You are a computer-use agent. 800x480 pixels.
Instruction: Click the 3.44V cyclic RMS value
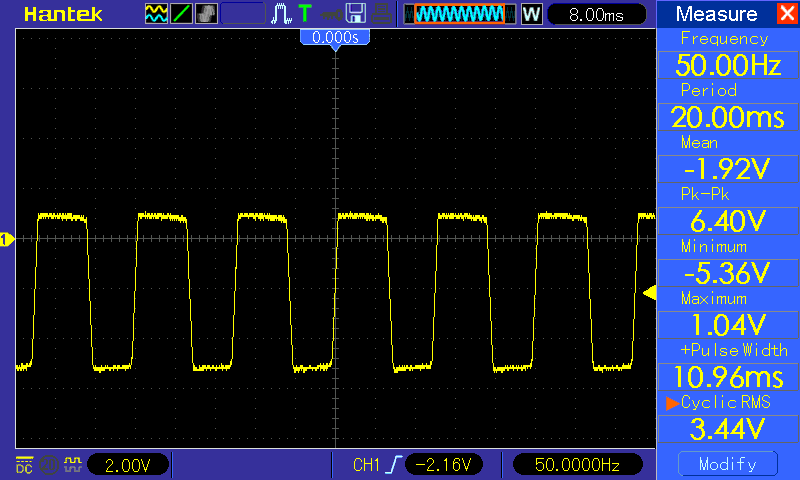[x=728, y=429]
